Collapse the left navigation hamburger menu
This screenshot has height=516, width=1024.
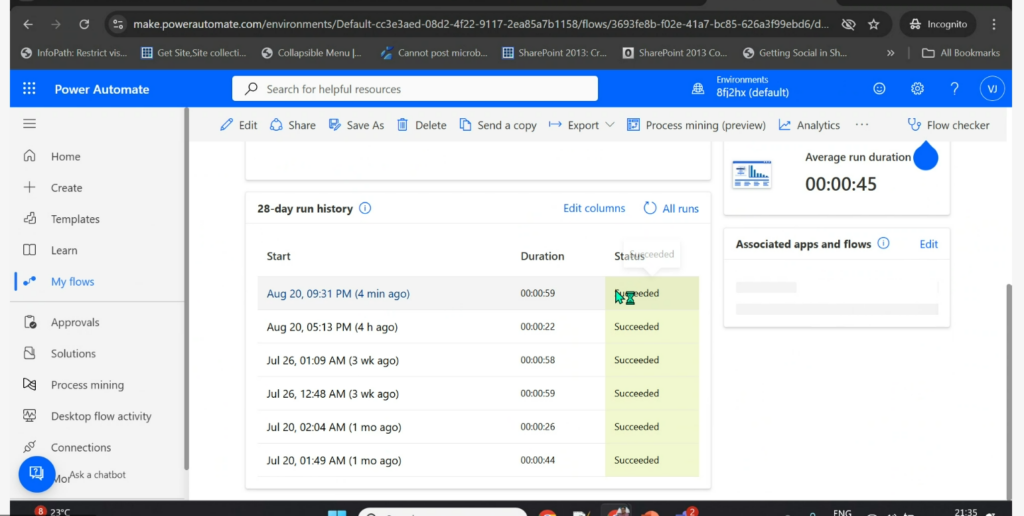tap(29, 123)
